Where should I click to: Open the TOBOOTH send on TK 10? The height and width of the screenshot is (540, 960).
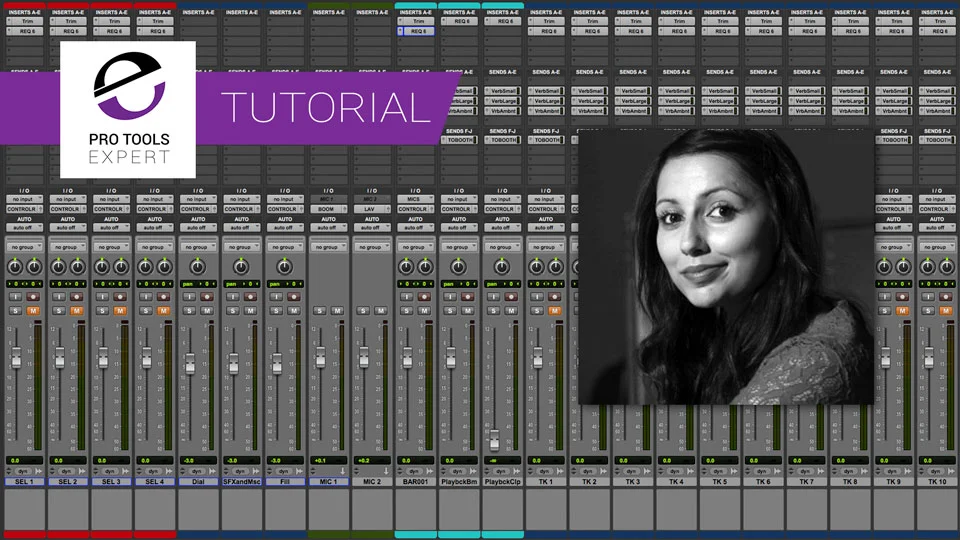[937, 140]
